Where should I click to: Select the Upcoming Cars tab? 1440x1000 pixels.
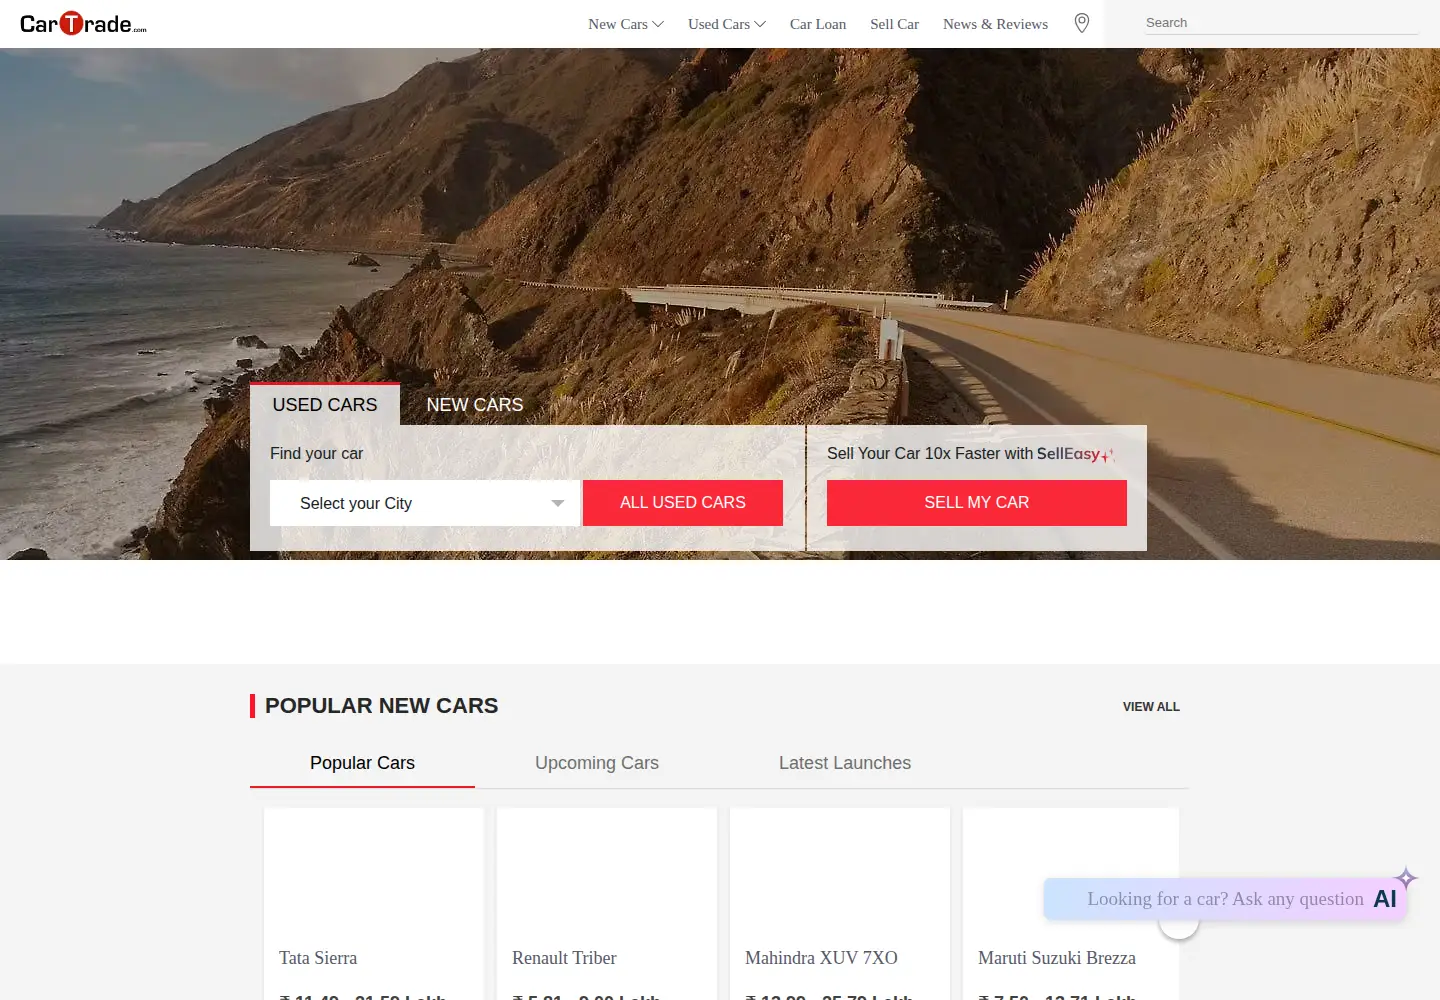click(597, 763)
